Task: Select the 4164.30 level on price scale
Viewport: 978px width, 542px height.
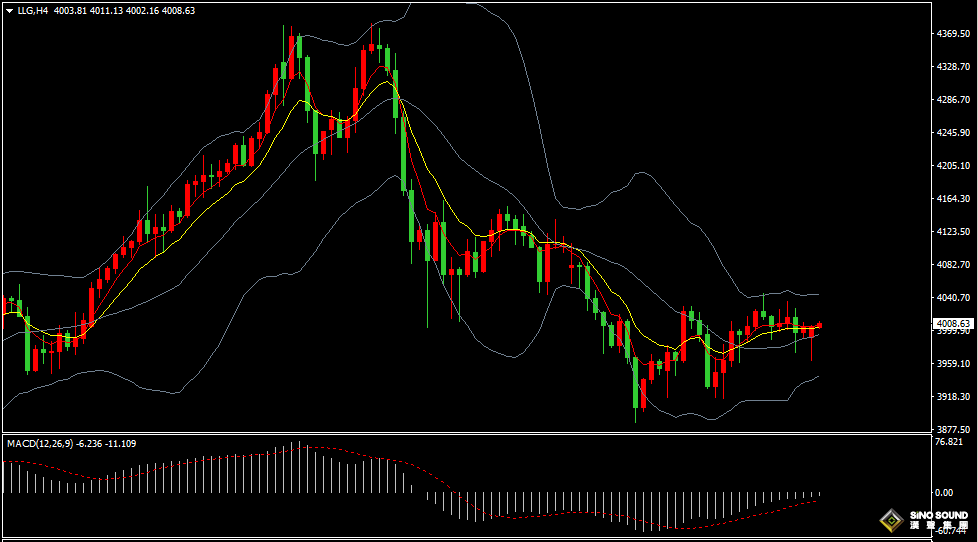Action: point(953,199)
